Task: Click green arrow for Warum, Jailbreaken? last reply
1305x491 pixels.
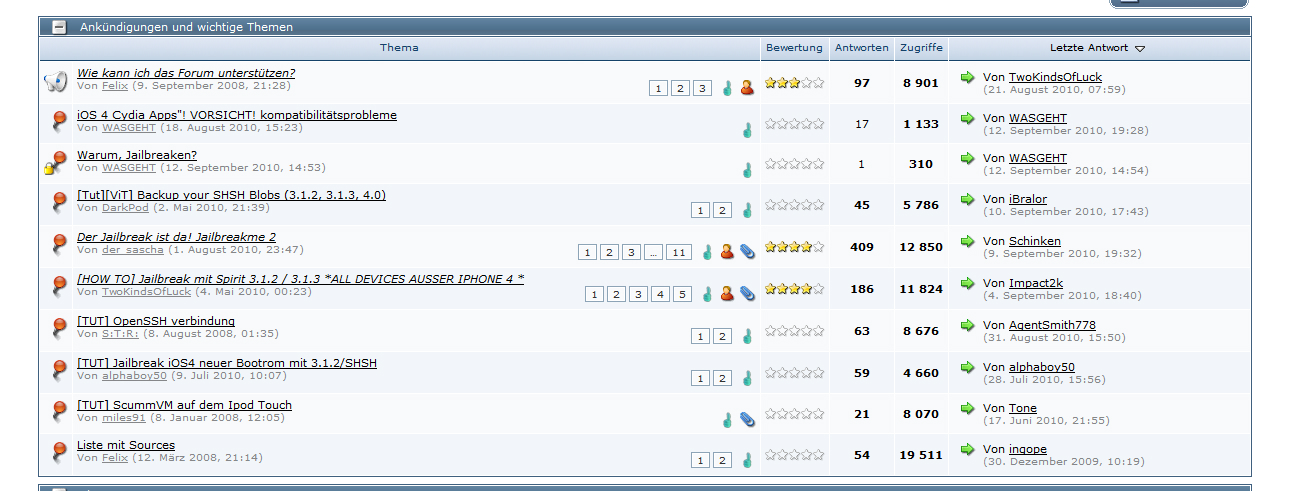Action: 967,158
